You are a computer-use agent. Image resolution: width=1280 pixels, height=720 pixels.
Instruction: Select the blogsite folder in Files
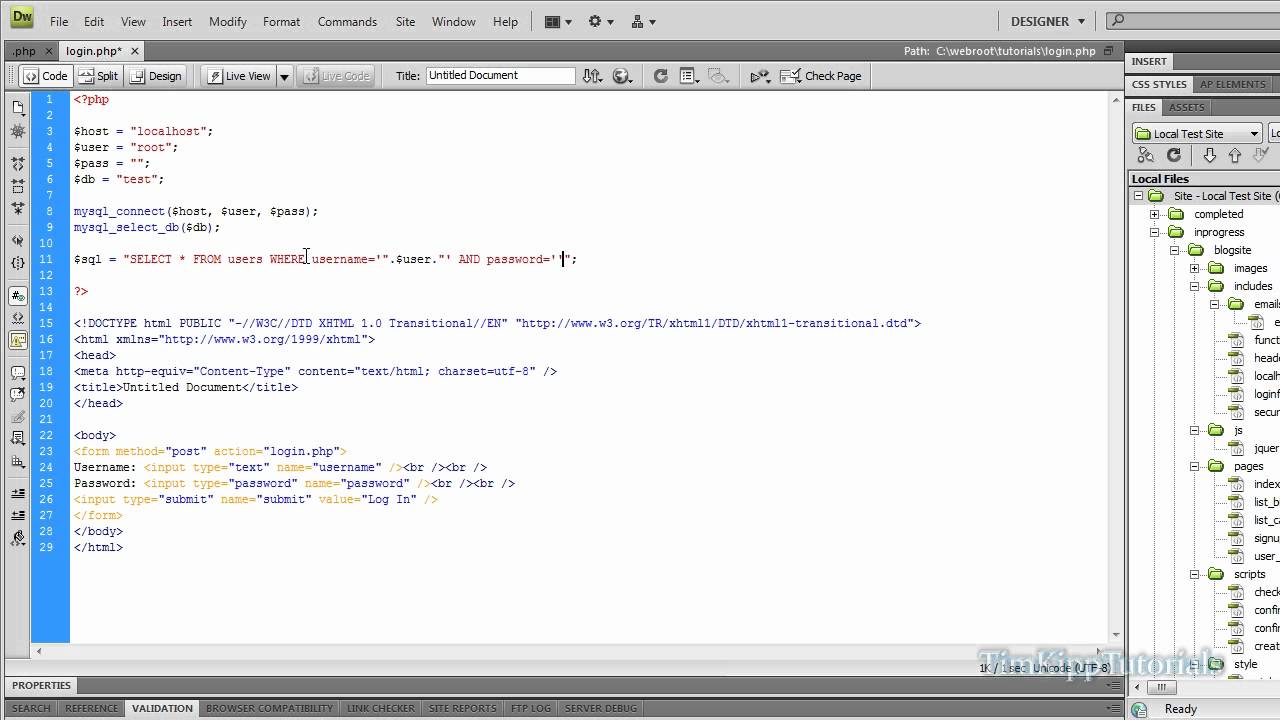click(1232, 250)
